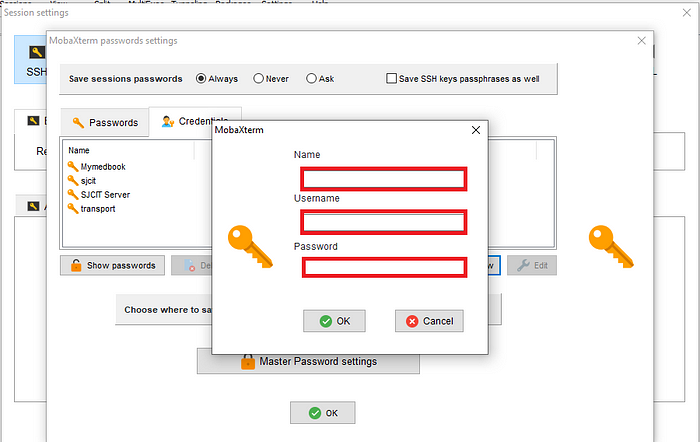Click key icon next to Mymedbook

click(x=73, y=166)
